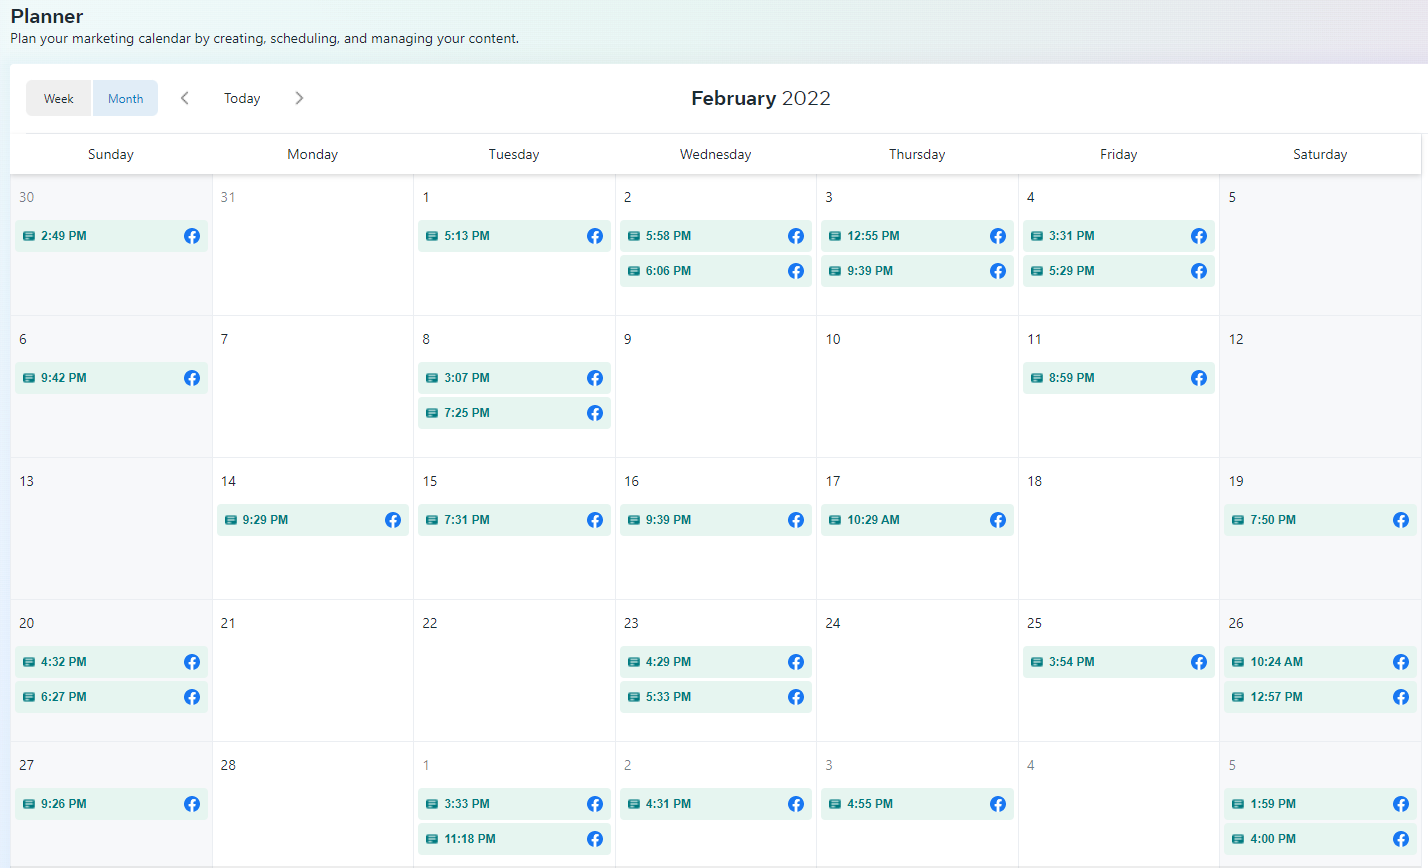Go to the previous month
The image size is (1428, 868).
click(x=184, y=98)
